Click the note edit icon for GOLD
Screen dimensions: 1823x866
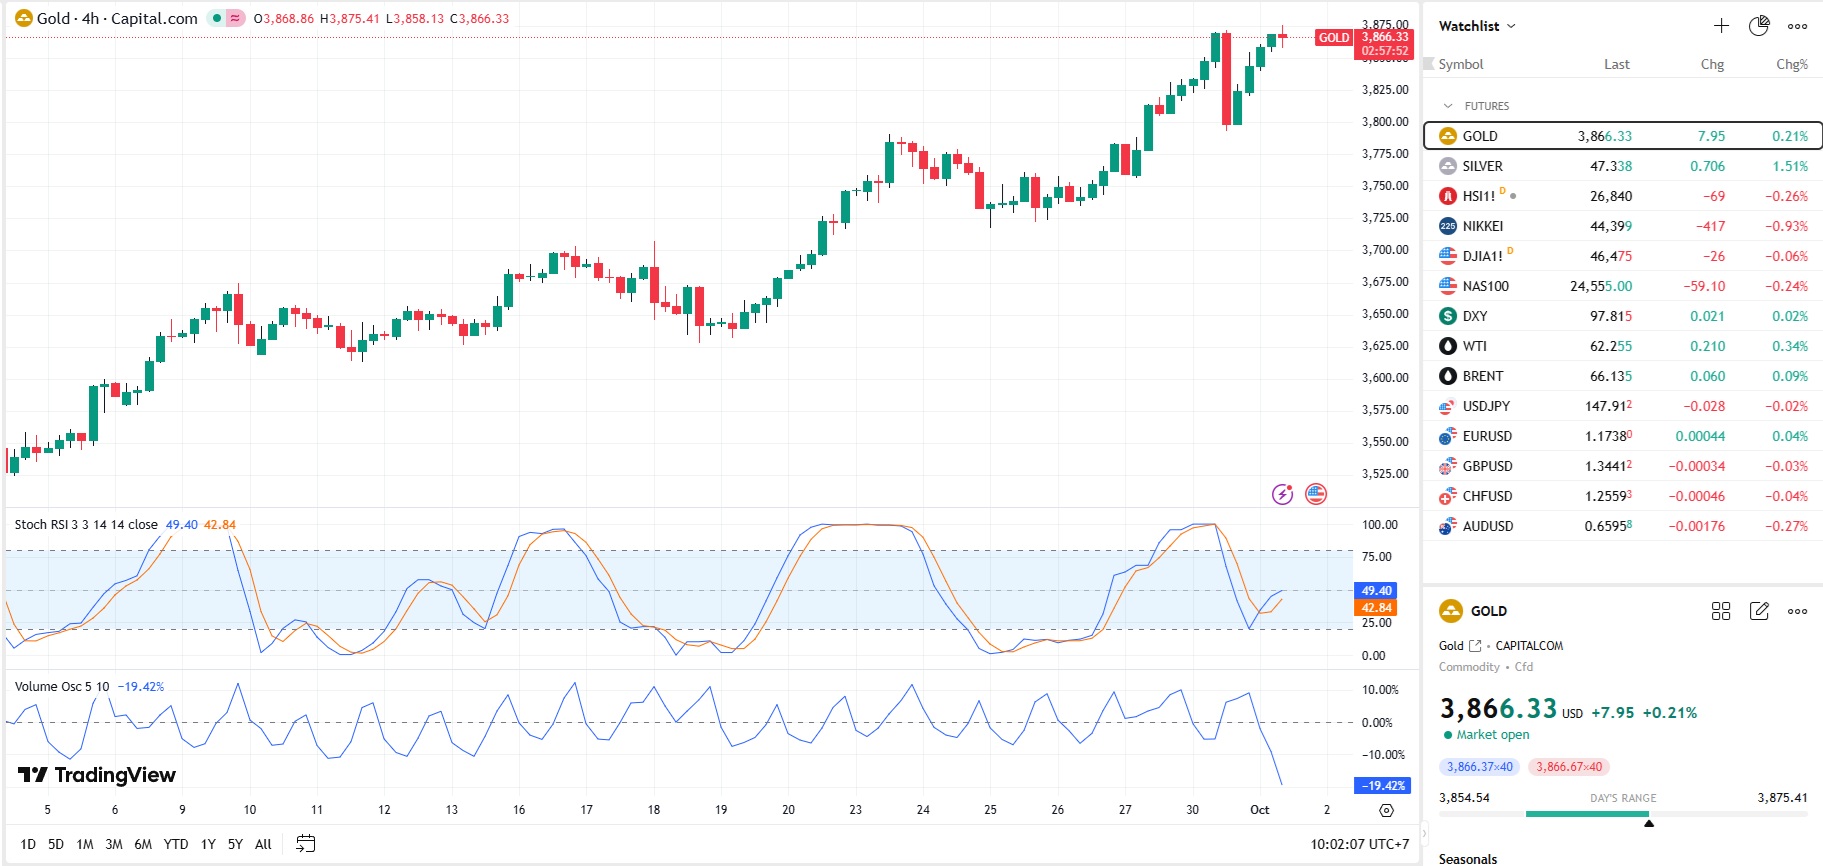(1759, 611)
